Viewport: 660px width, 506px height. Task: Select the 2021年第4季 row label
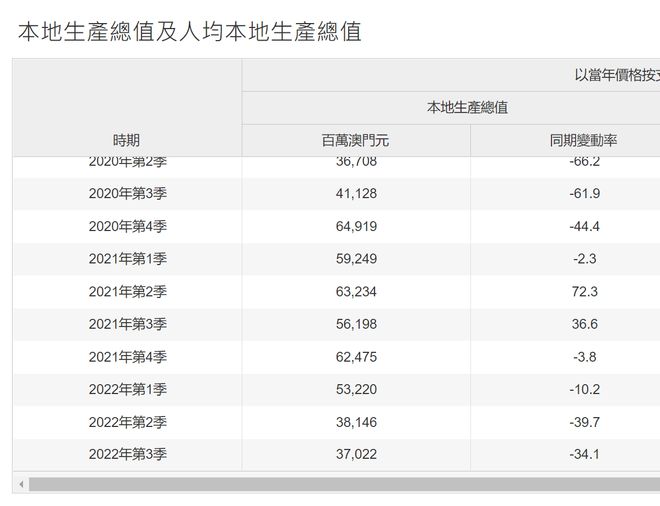click(x=126, y=357)
